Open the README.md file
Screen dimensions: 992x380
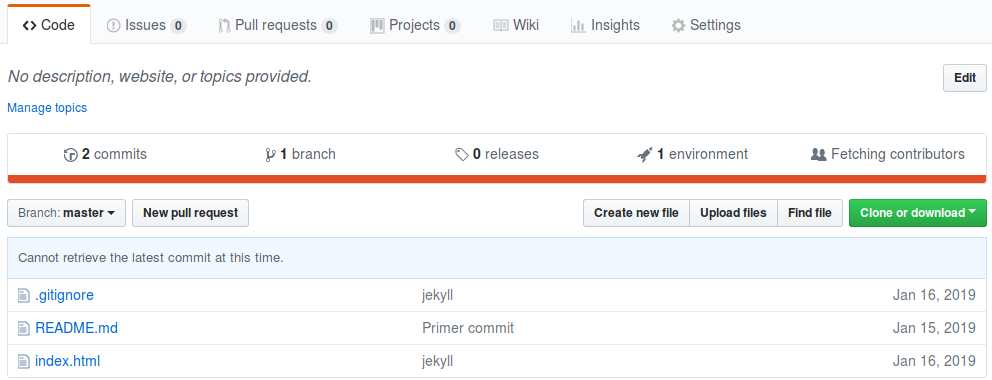click(77, 328)
